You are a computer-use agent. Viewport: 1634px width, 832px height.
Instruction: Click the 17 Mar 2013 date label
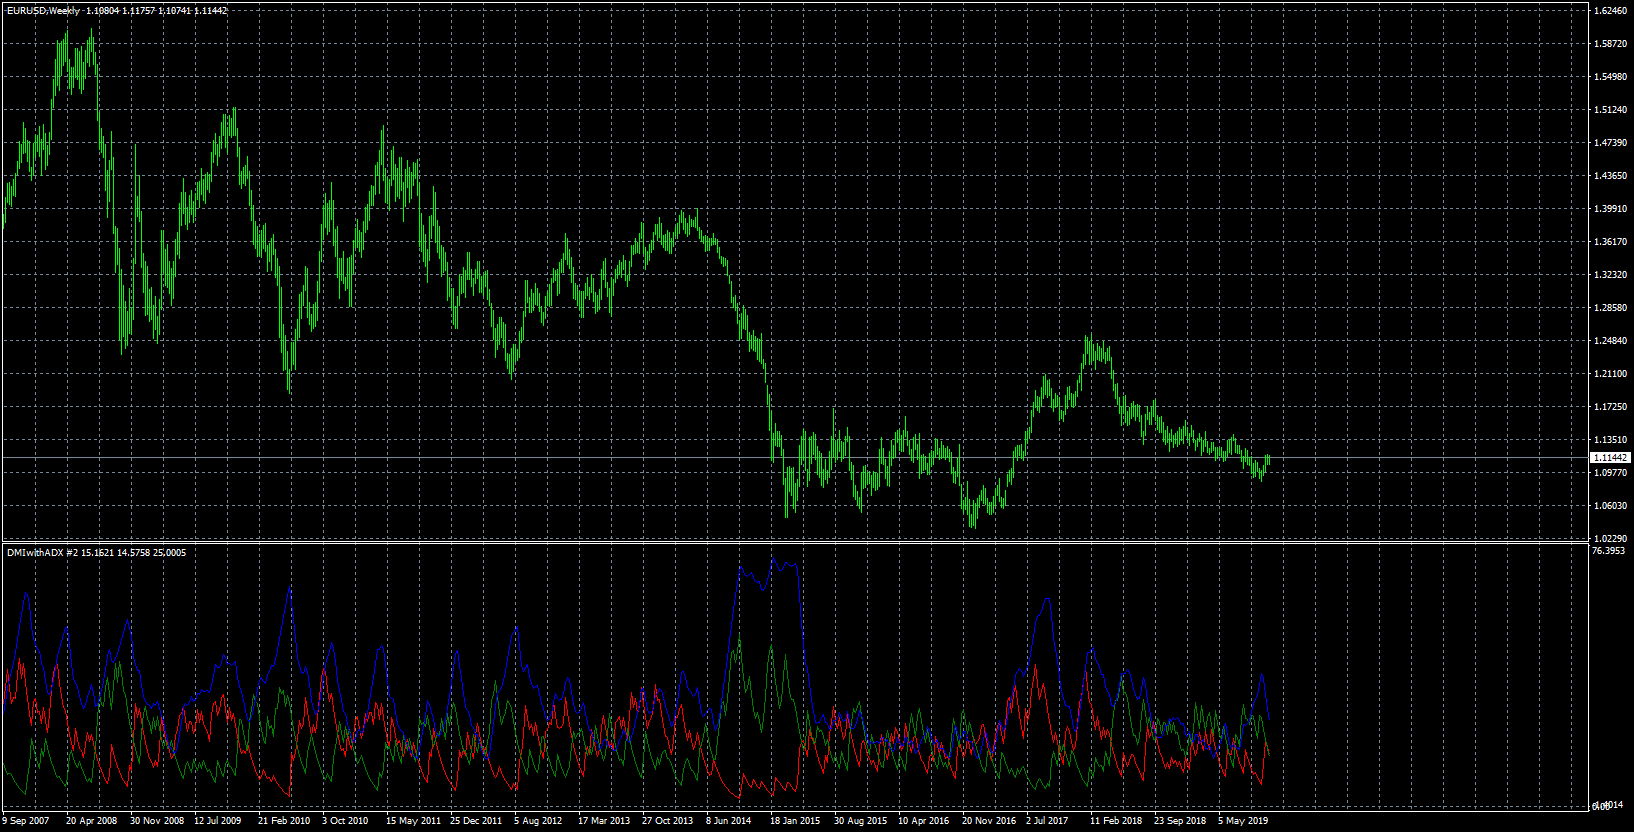[604, 821]
